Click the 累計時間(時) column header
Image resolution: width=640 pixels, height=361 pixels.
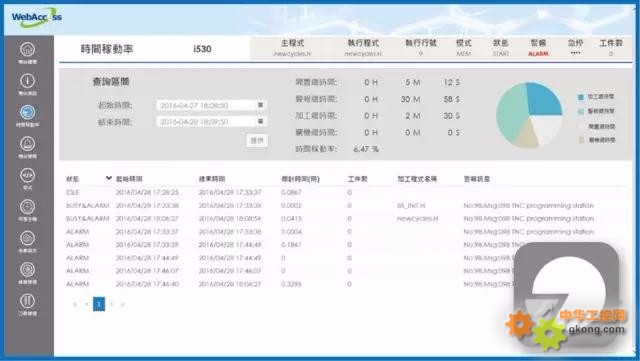click(300, 179)
